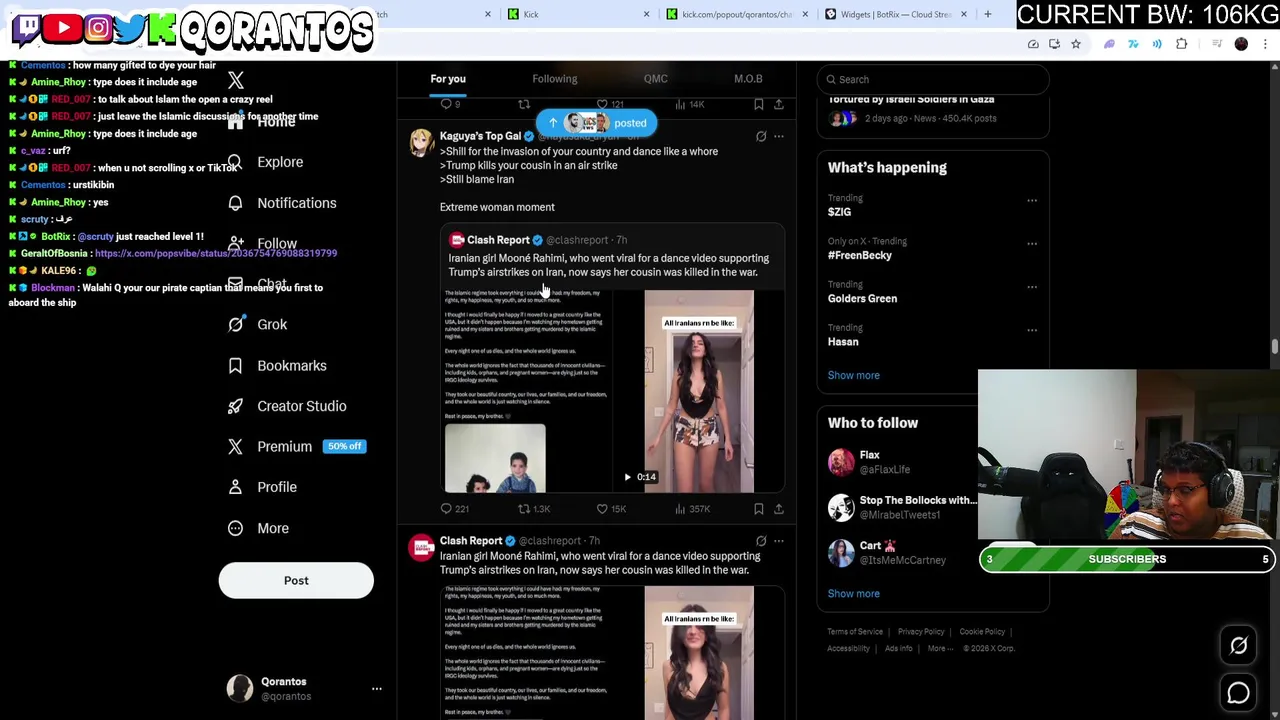Click the popsvibe status link in chat

tap(216, 254)
